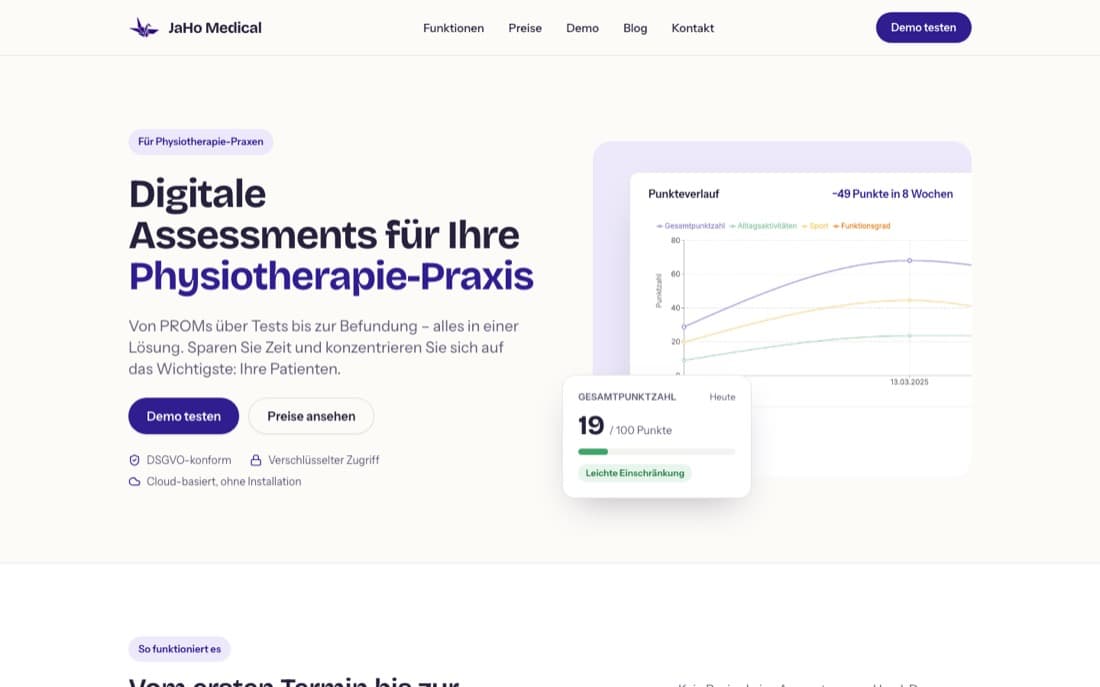Click the Physiotherapie-Praxis headline text
Screen dimensions: 1100x687
pos(331,276)
